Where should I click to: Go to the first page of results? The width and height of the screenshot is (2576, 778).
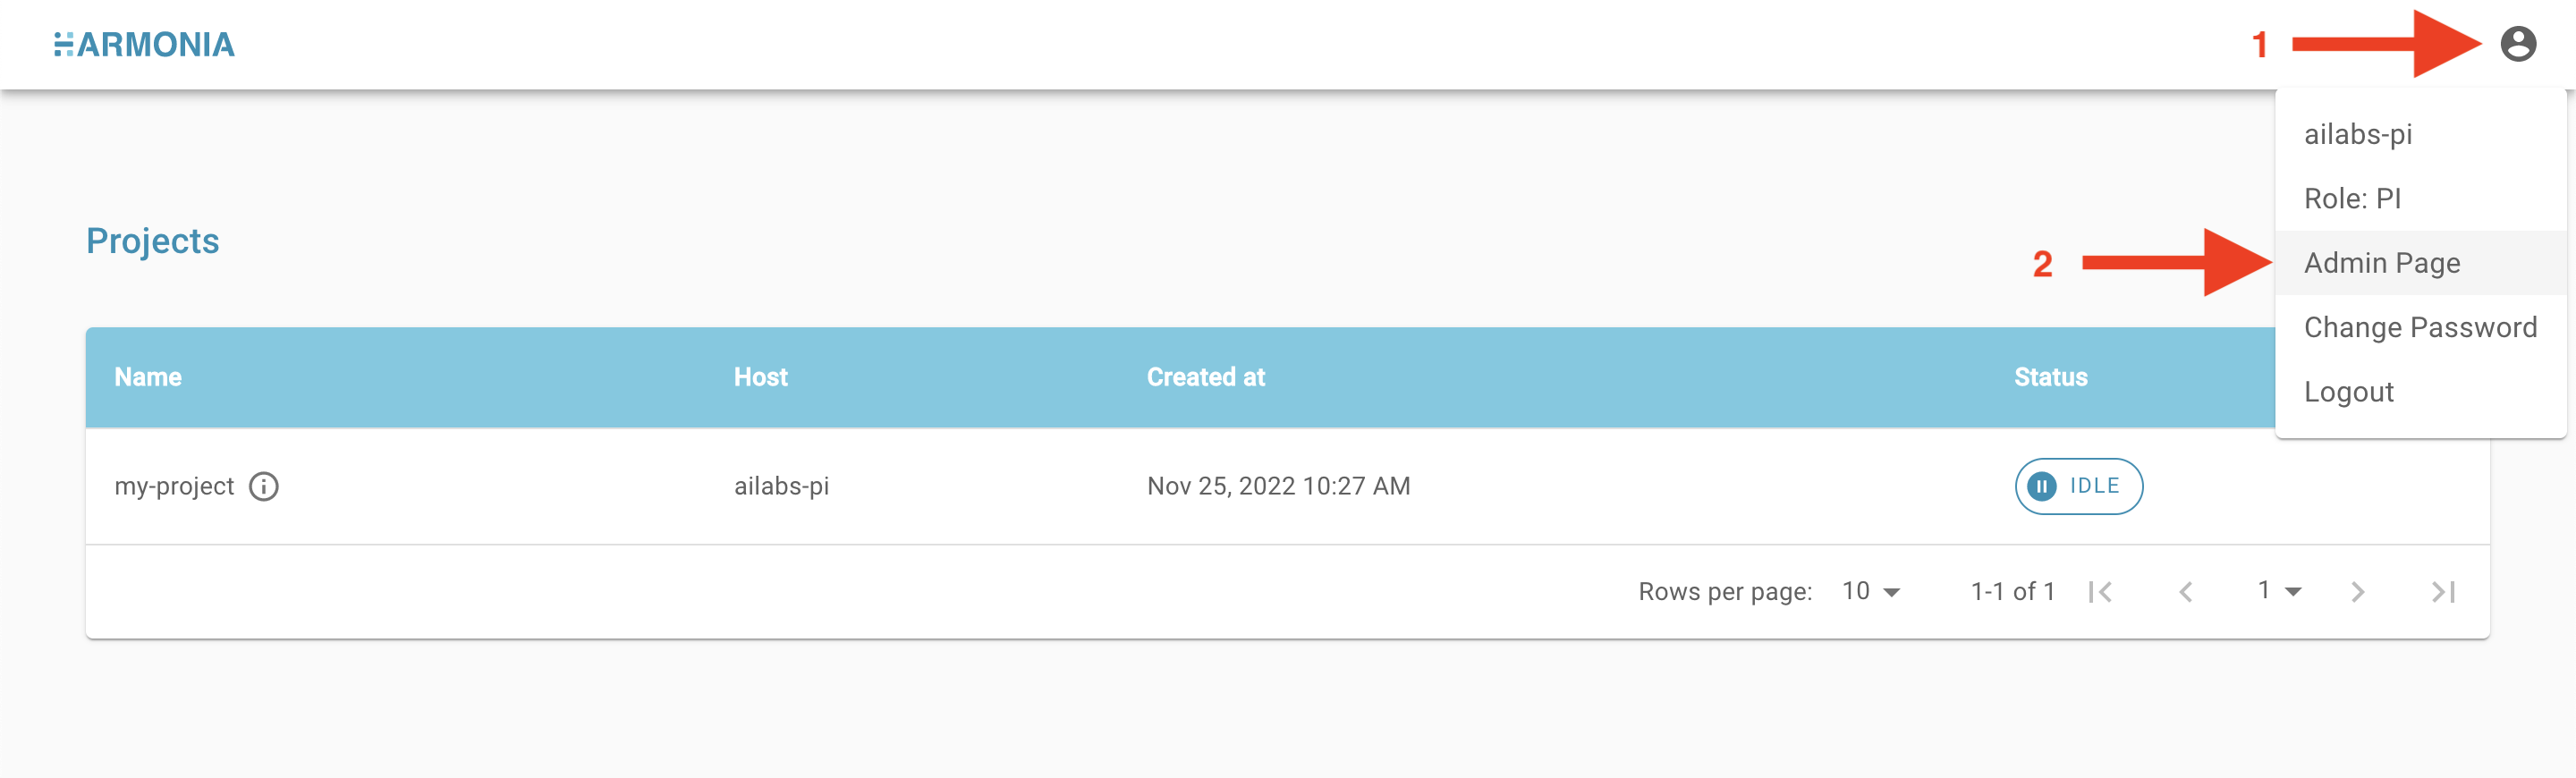tap(2100, 592)
